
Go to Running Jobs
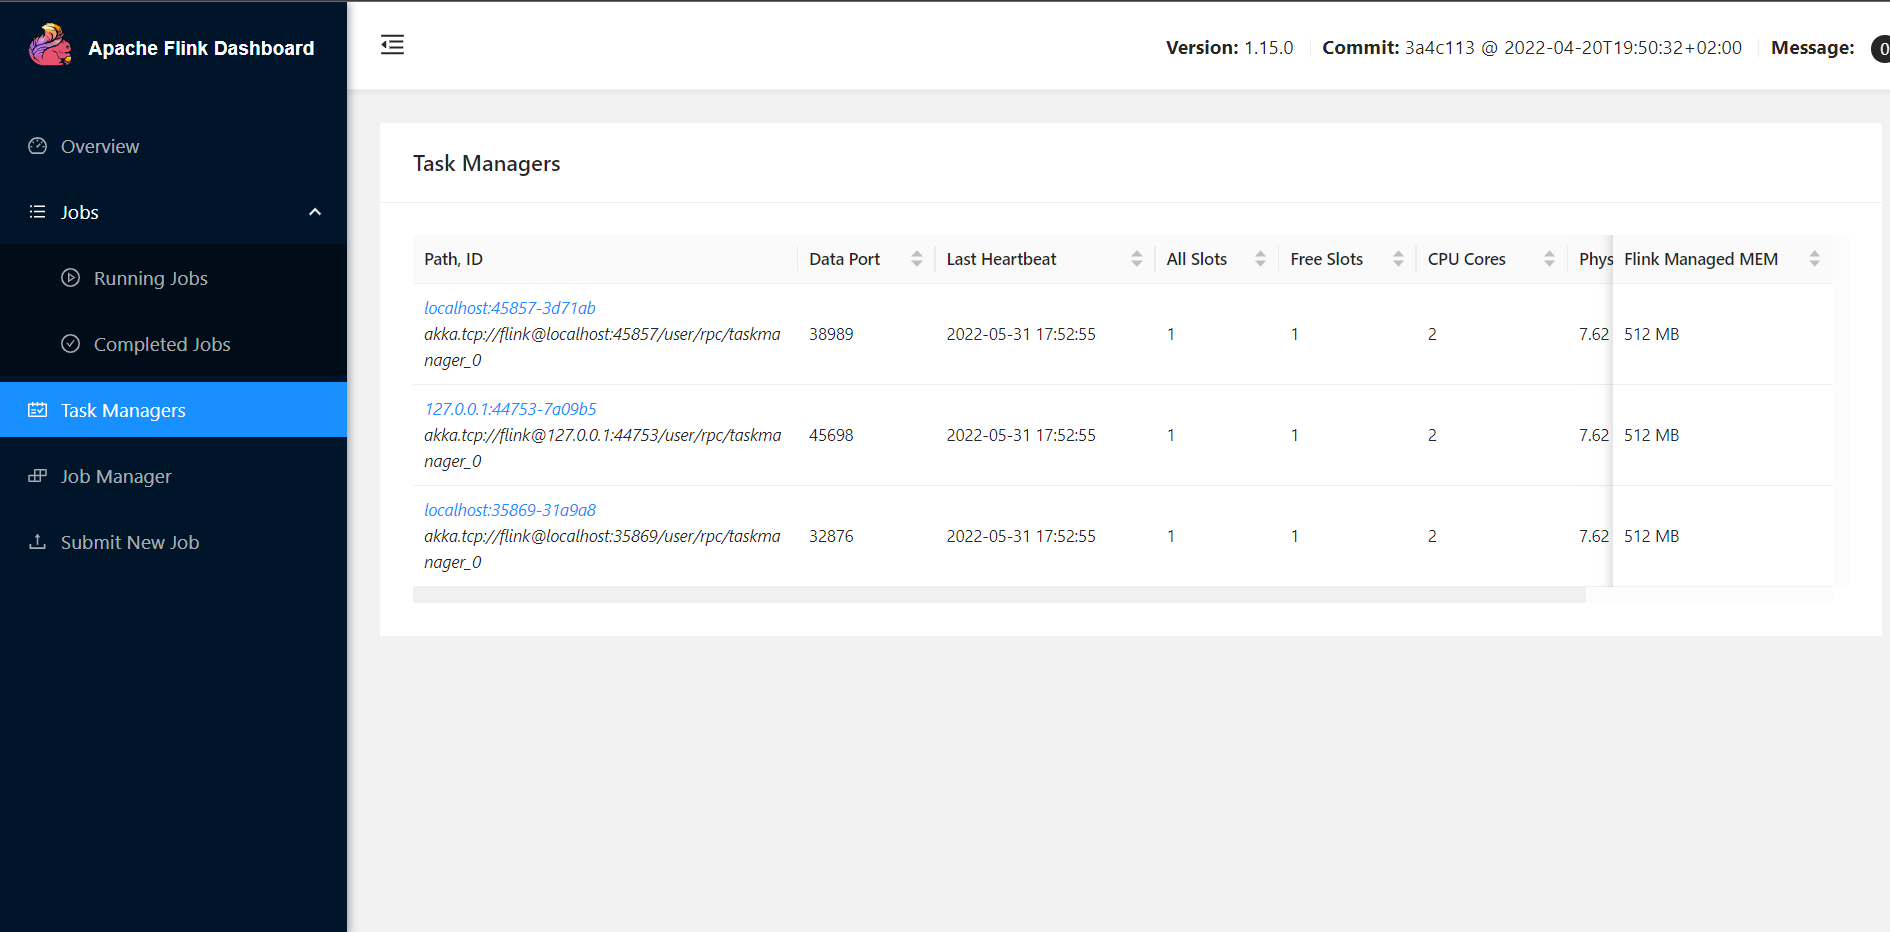tap(173, 278)
